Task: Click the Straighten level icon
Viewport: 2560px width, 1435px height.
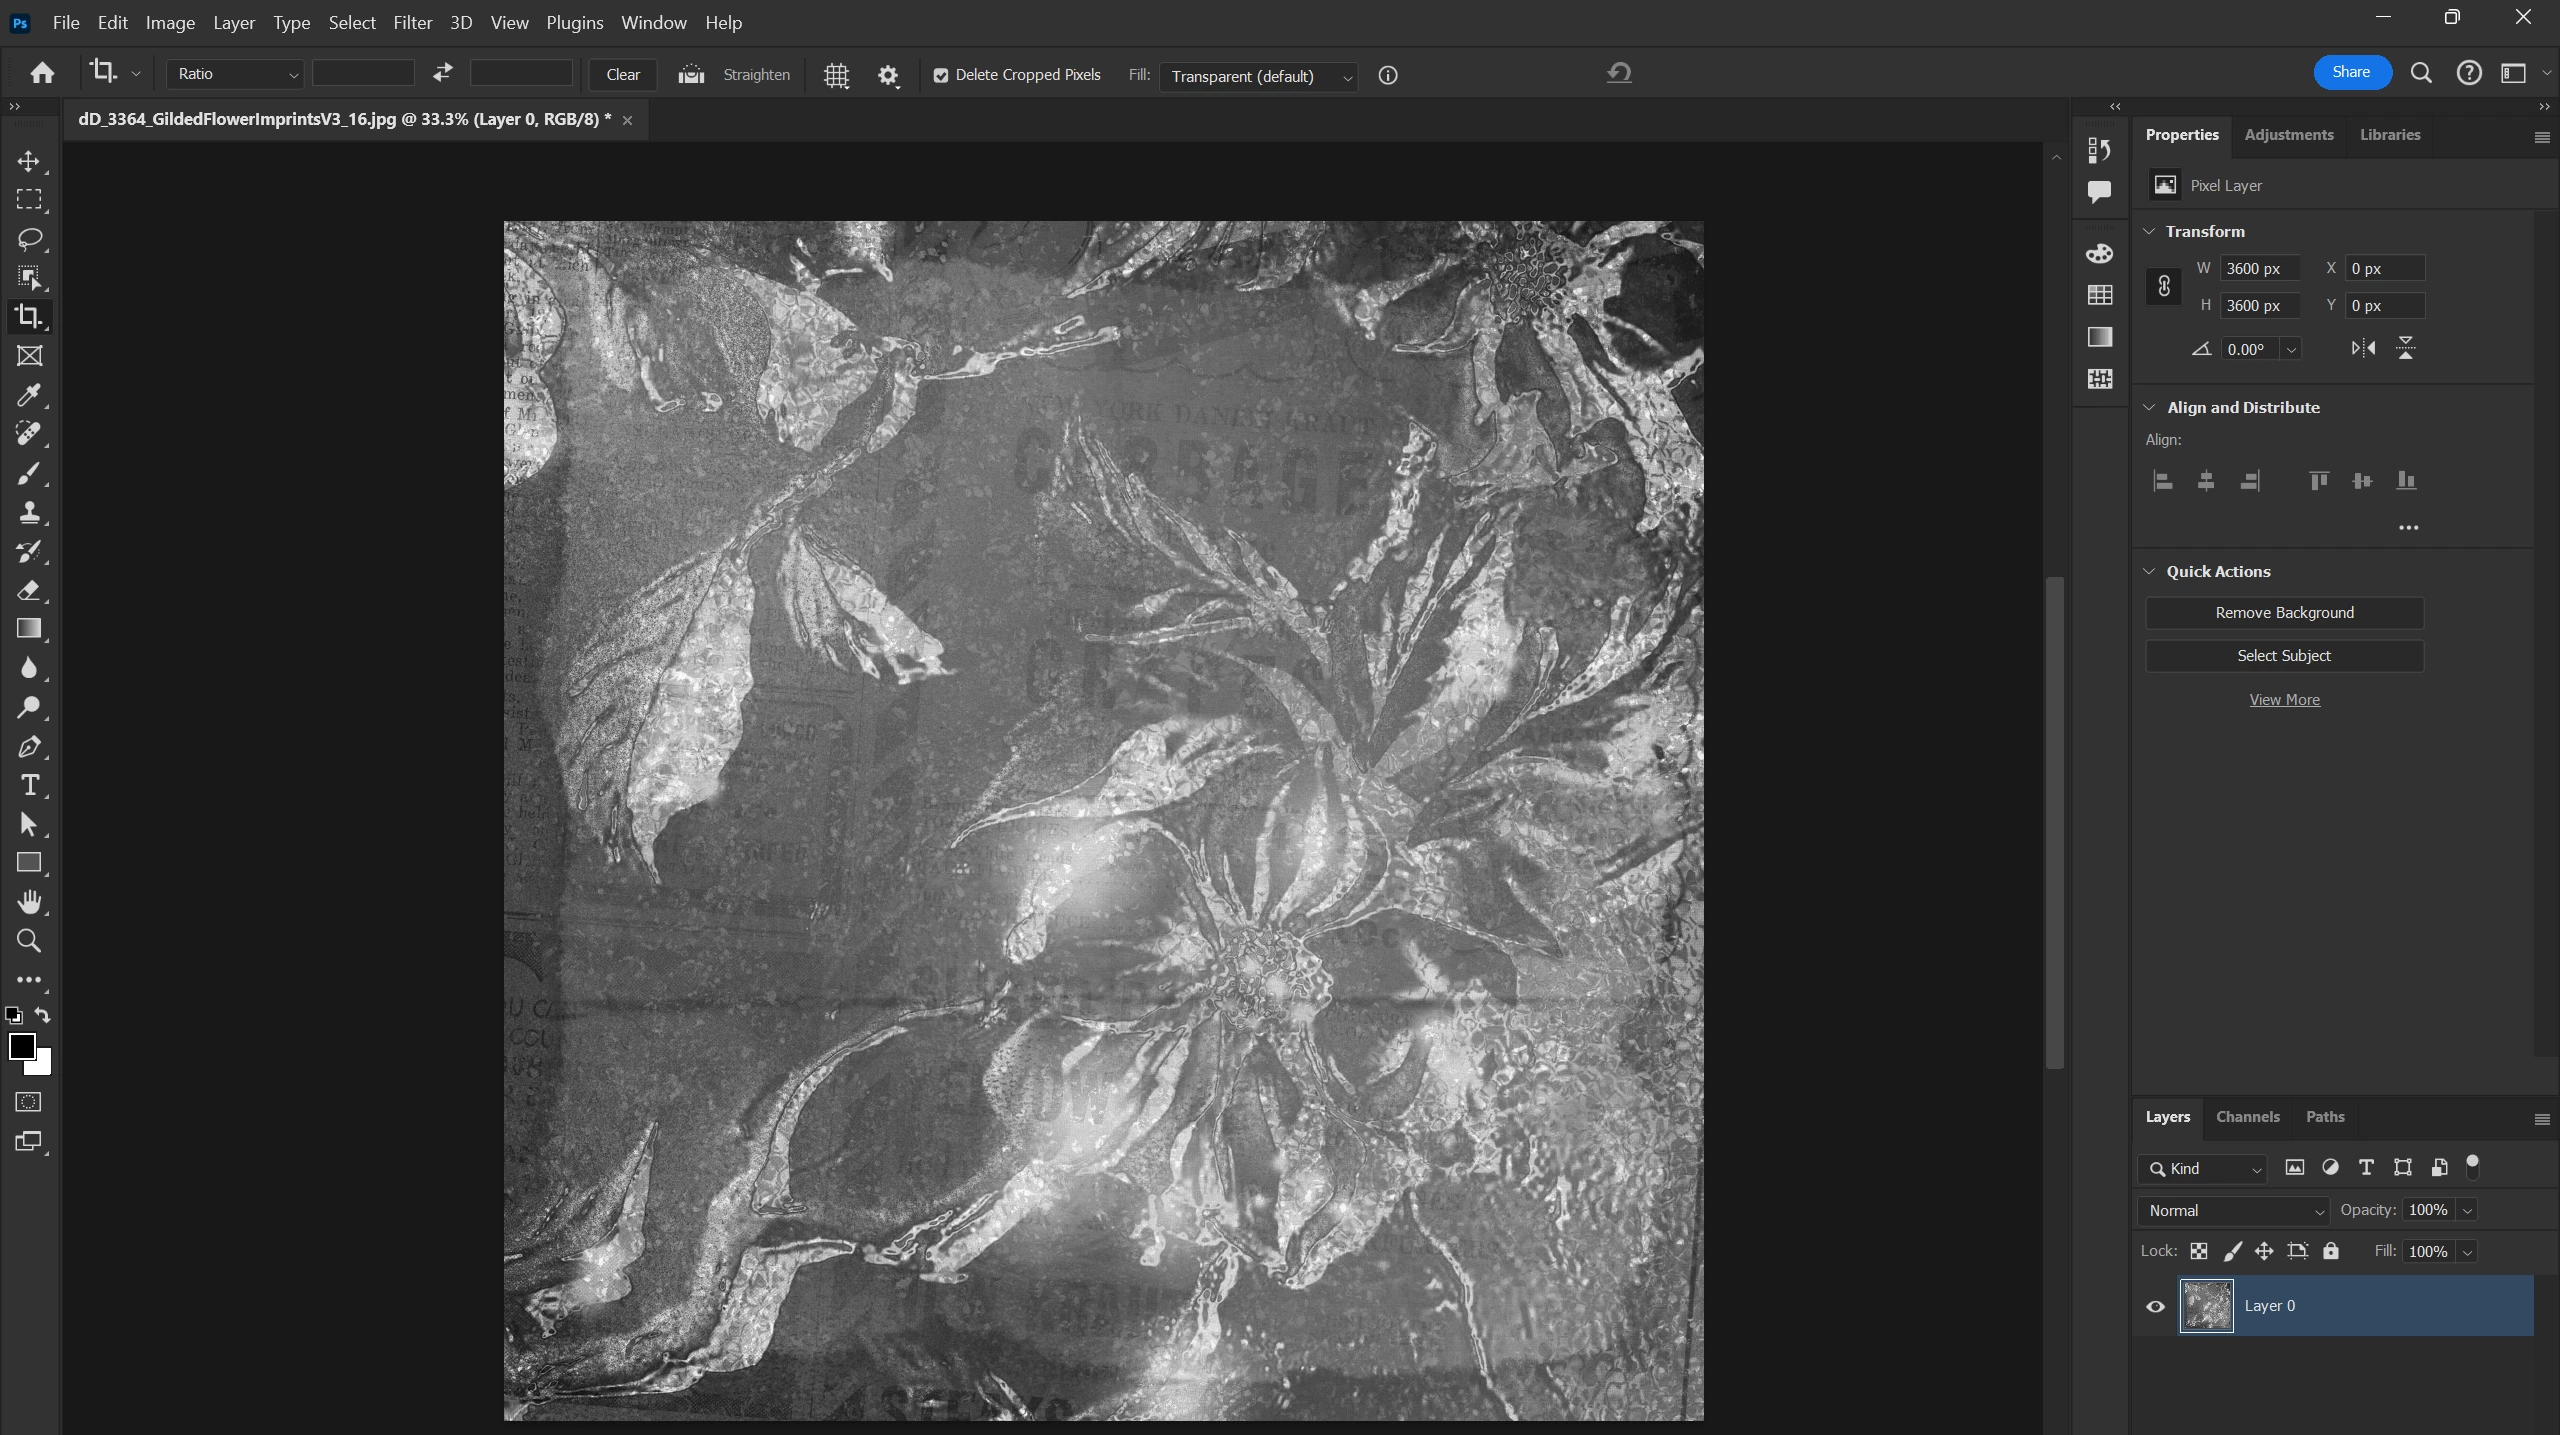Action: (691, 75)
